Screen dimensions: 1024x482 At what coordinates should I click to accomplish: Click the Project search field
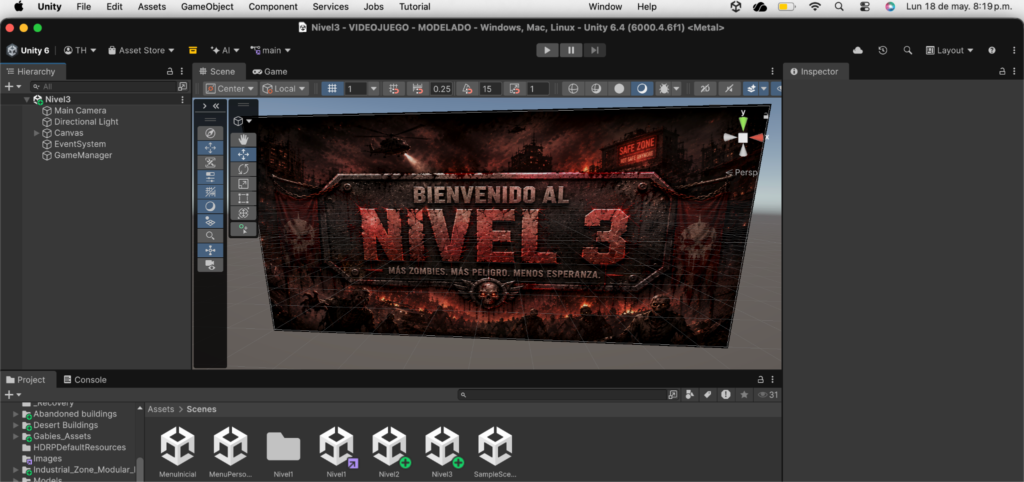562,395
